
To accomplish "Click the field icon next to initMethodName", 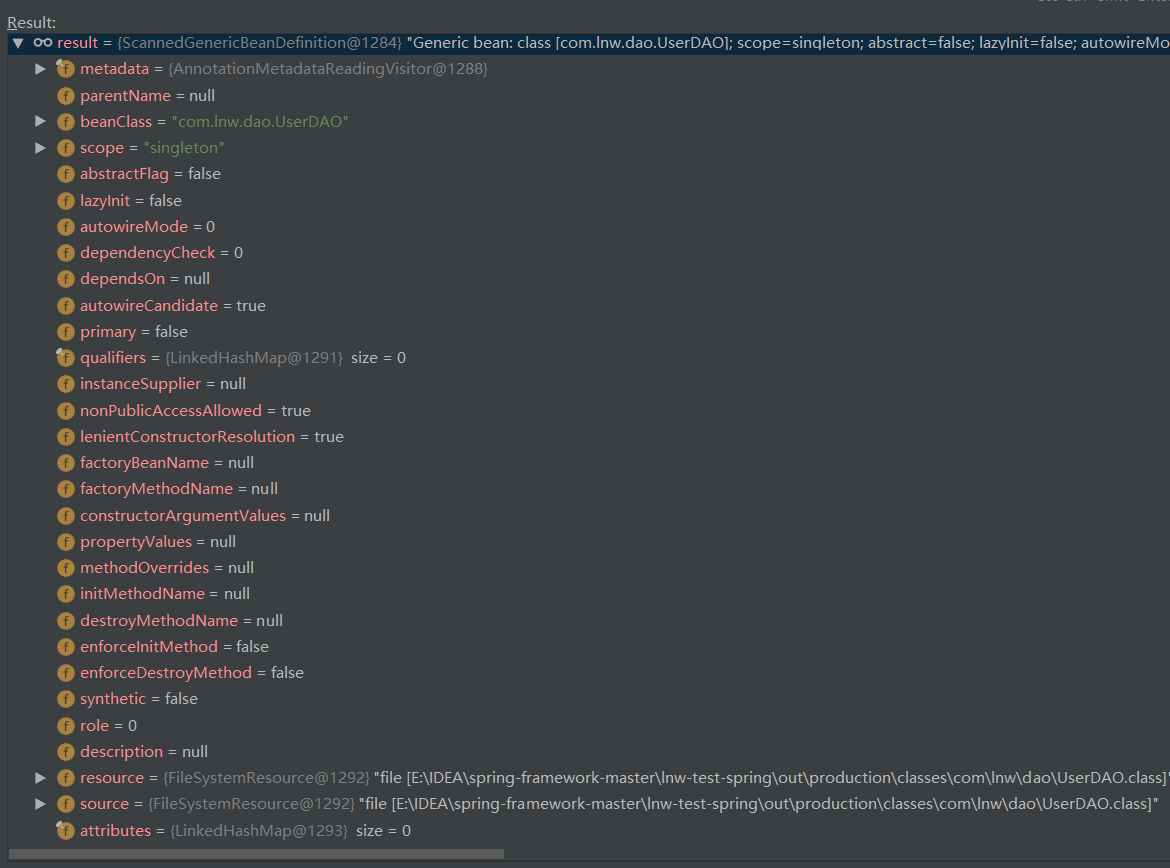I will [66, 594].
